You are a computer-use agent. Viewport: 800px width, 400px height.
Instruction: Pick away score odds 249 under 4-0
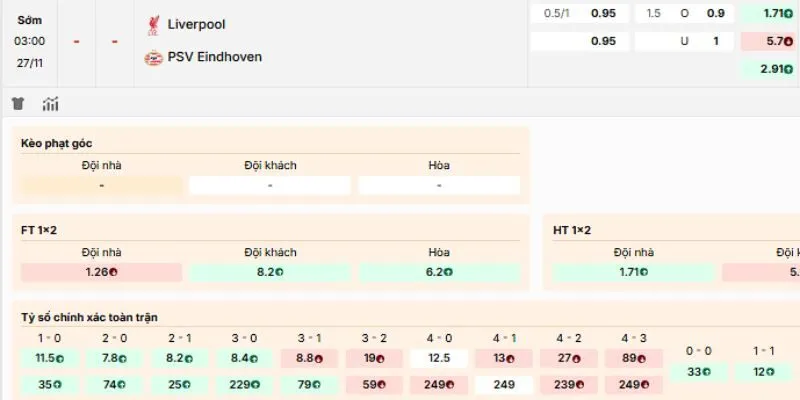[x=439, y=385]
